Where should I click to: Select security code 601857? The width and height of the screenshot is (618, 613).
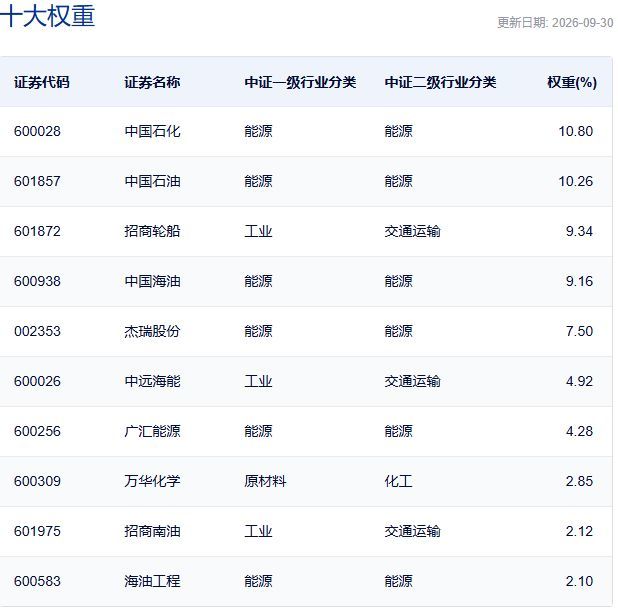coord(37,181)
